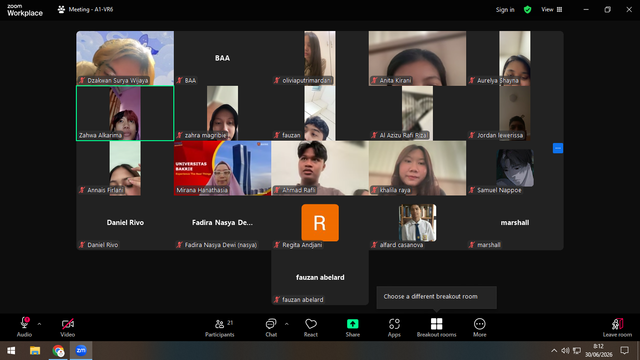Click alfard casanova's profile photo
The width and height of the screenshot is (640, 360).
pos(417,222)
